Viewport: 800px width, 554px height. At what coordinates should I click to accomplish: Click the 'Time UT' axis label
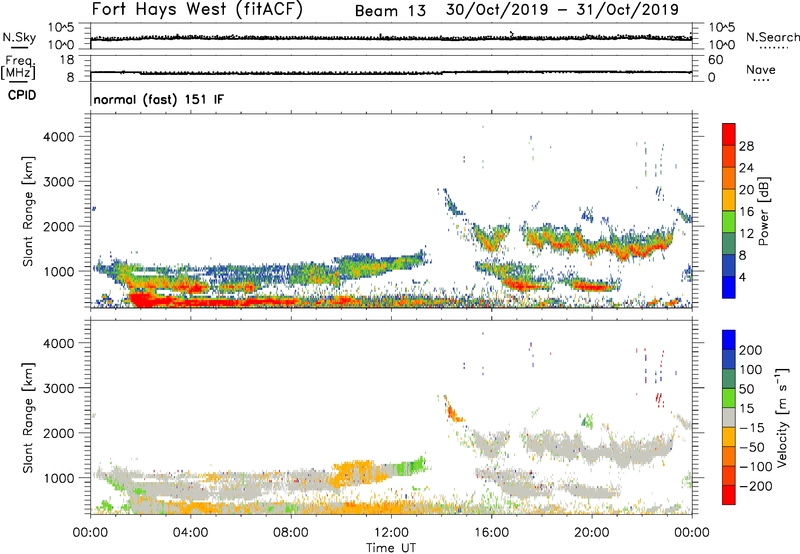[x=391, y=547]
